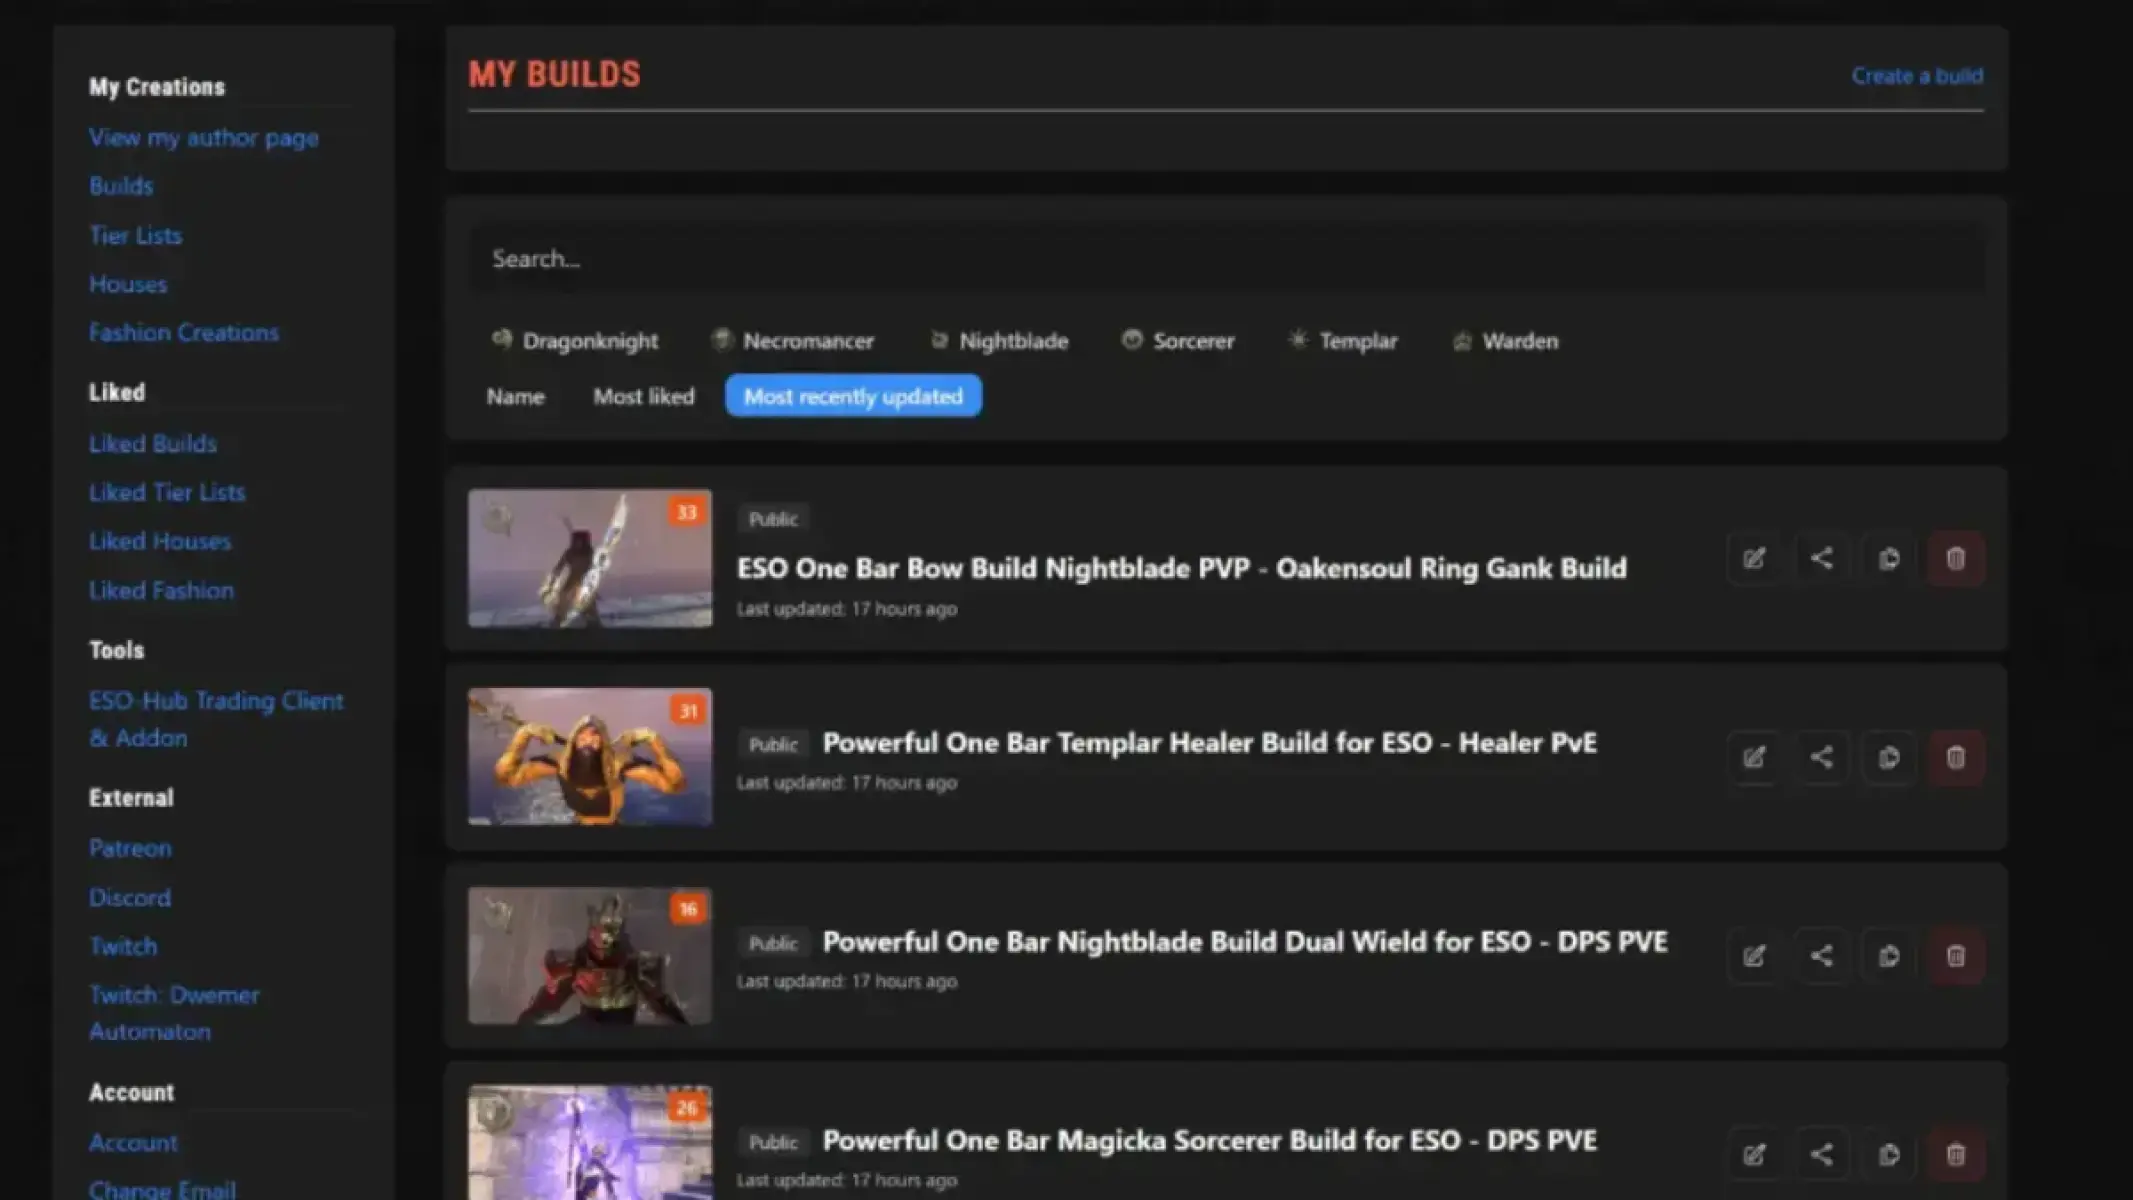
Task: Open Powerful One Bar Magicka Sorcerer title
Action: [x=1210, y=1141]
